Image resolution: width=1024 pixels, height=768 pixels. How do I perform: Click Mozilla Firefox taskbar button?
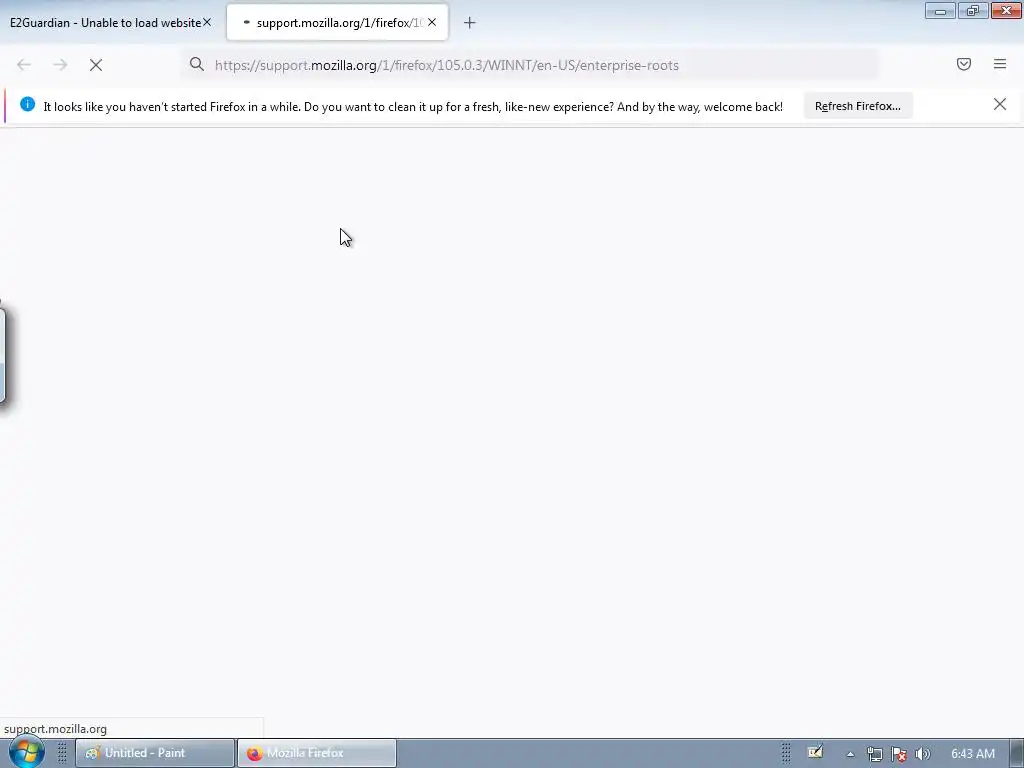(317, 753)
